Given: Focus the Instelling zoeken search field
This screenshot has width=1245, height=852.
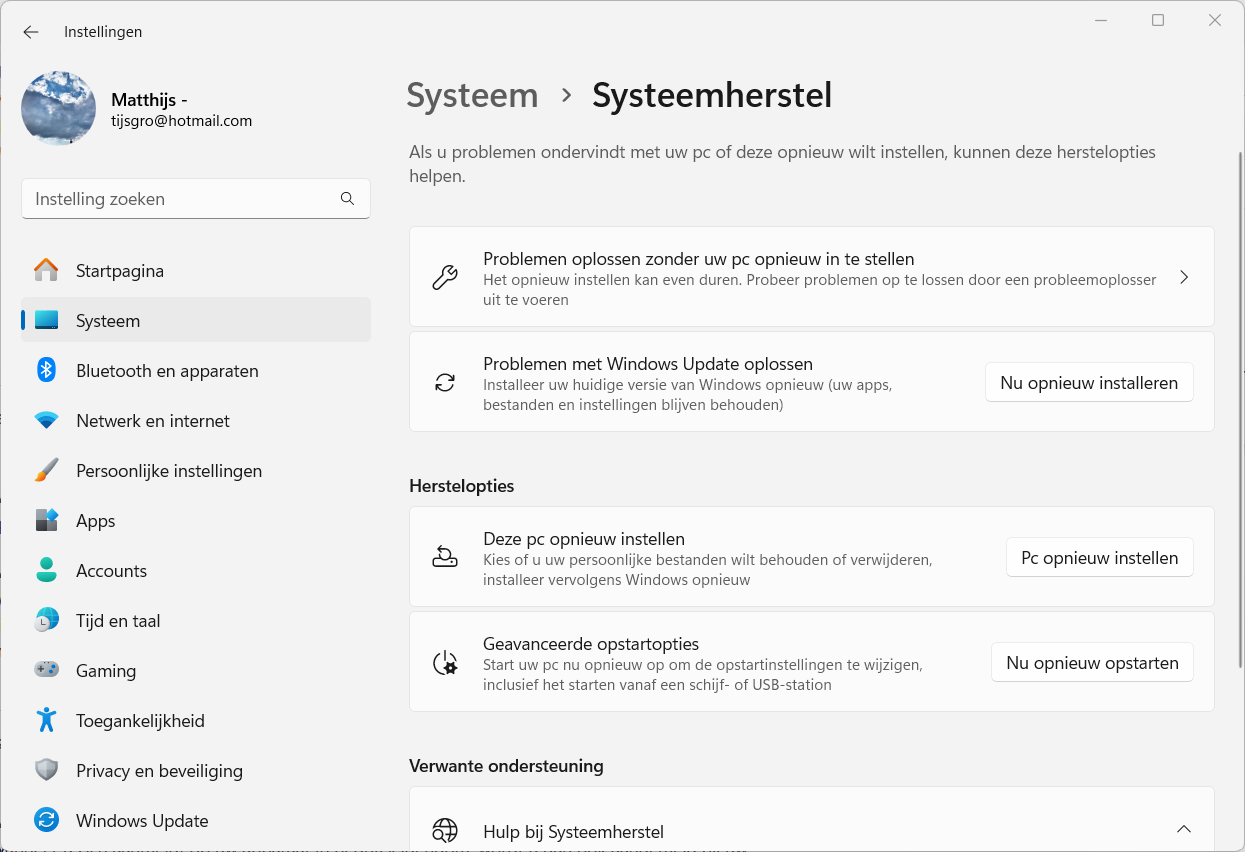Looking at the screenshot, I should pos(180,199).
